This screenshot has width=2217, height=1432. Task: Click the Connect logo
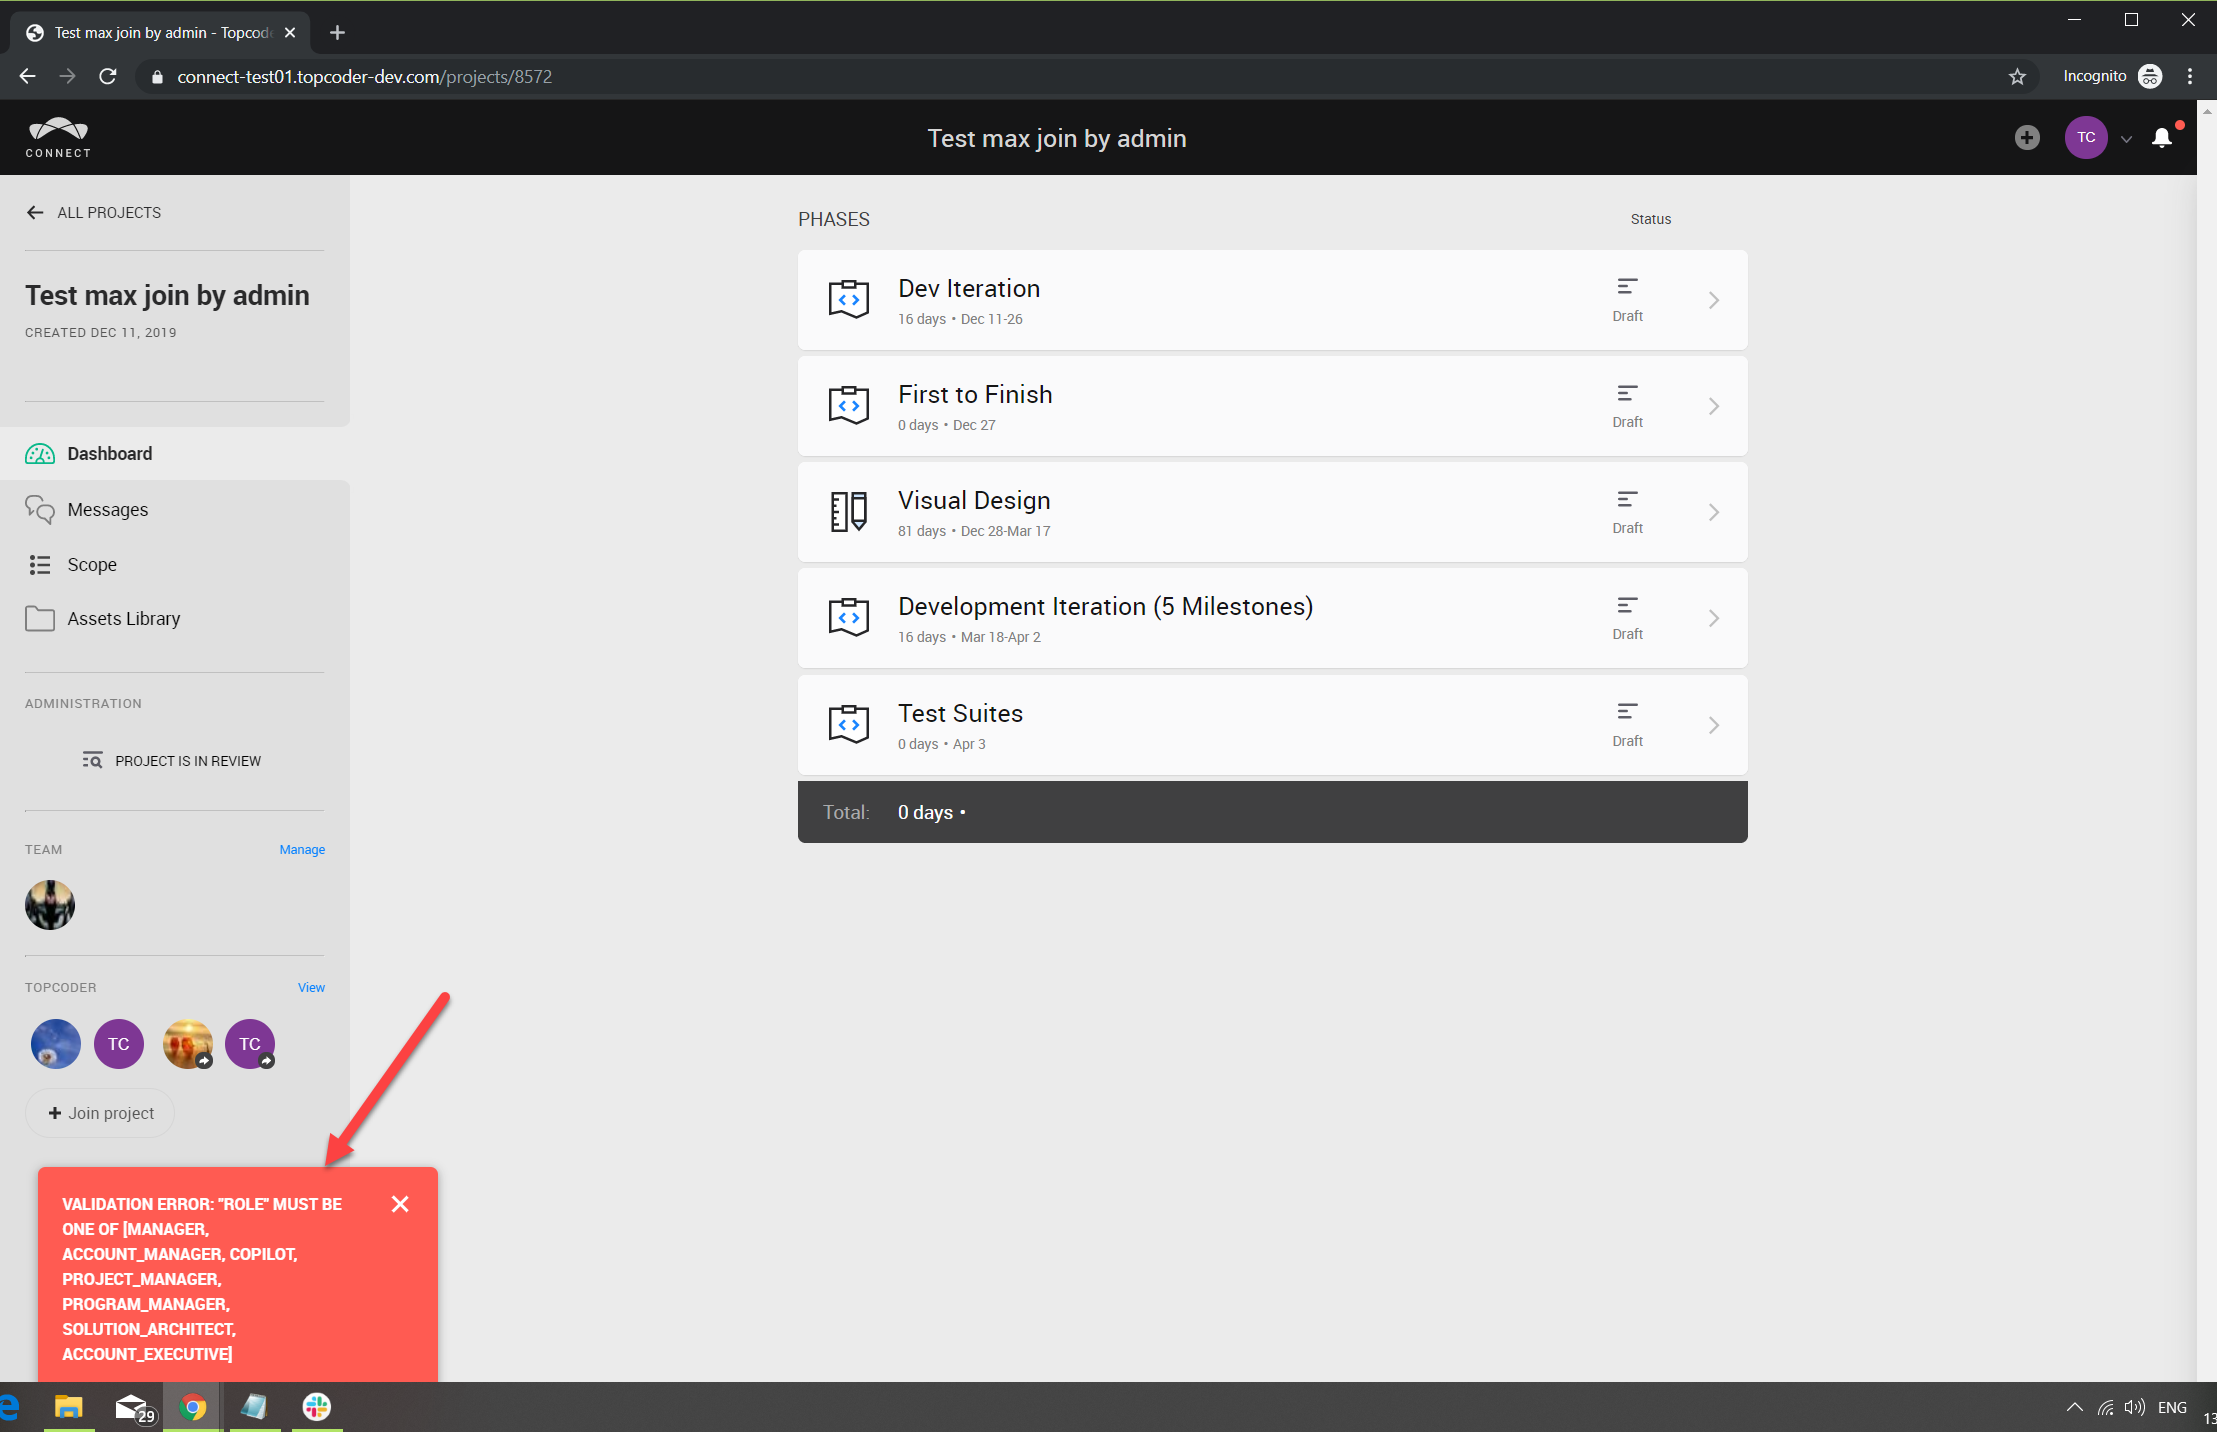coord(58,138)
